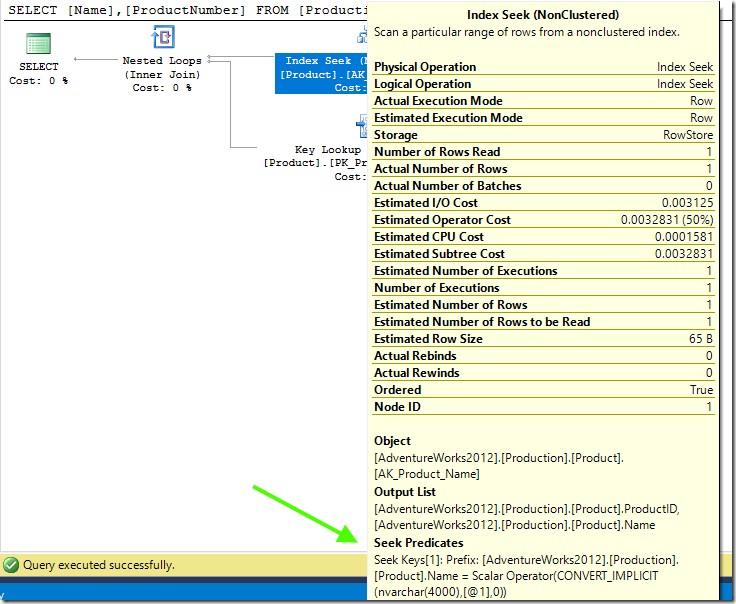Click the SELECT Cost: 0 % label
The width and height of the screenshot is (736, 604).
[x=39, y=73]
